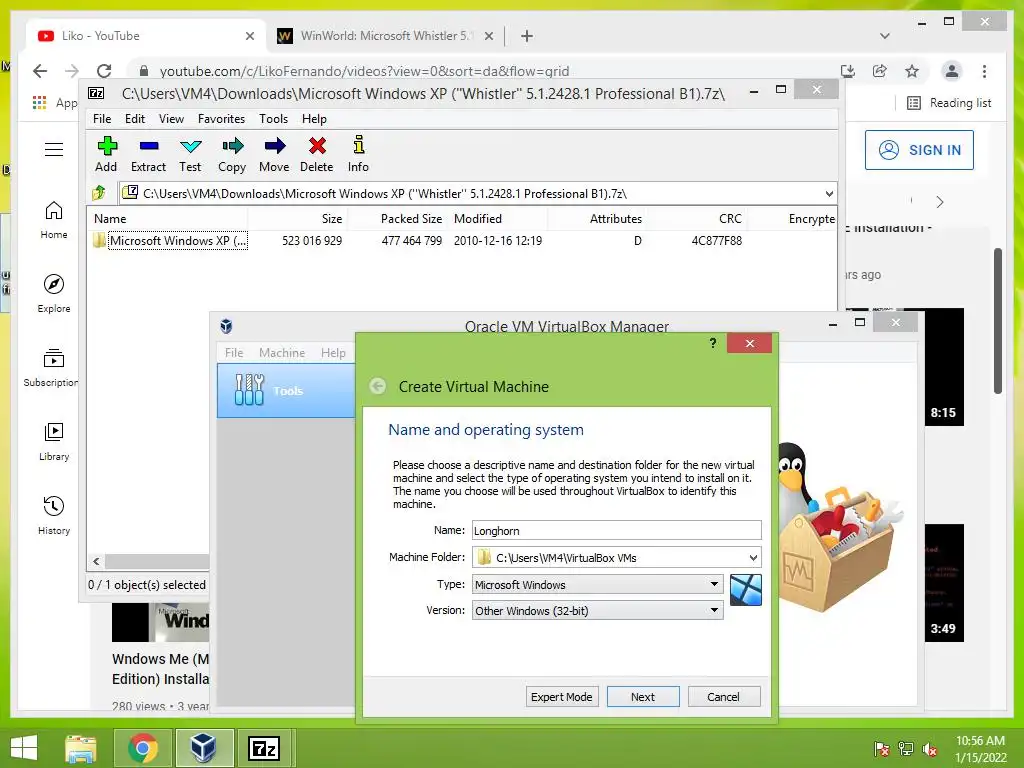Click the Chrome address bar URL
This screenshot has height=768, width=1024.
point(364,71)
